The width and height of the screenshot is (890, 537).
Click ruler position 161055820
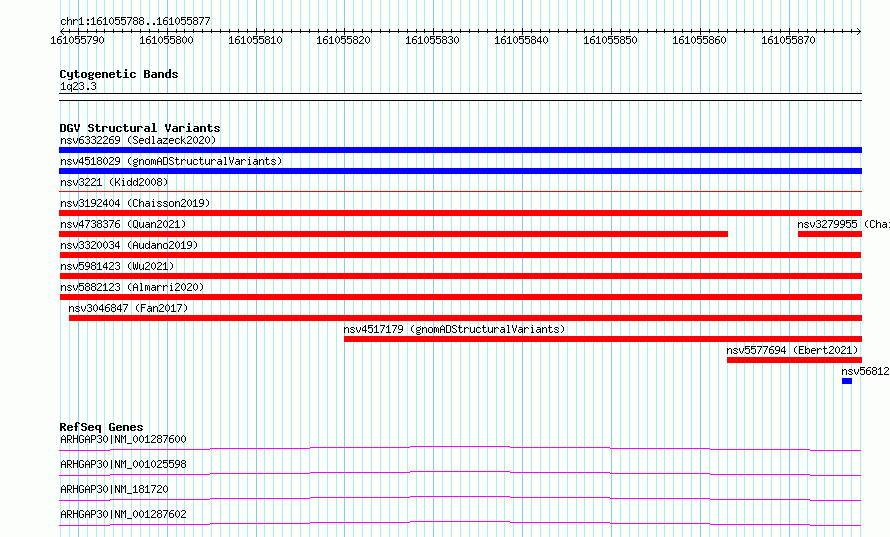pyautogui.click(x=343, y=40)
